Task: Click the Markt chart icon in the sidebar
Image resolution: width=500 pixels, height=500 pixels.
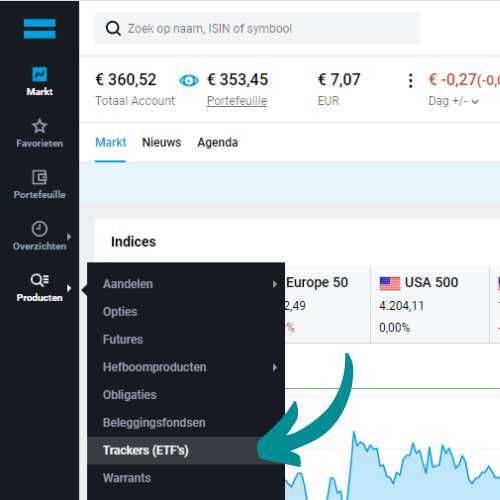Action: coord(39,74)
